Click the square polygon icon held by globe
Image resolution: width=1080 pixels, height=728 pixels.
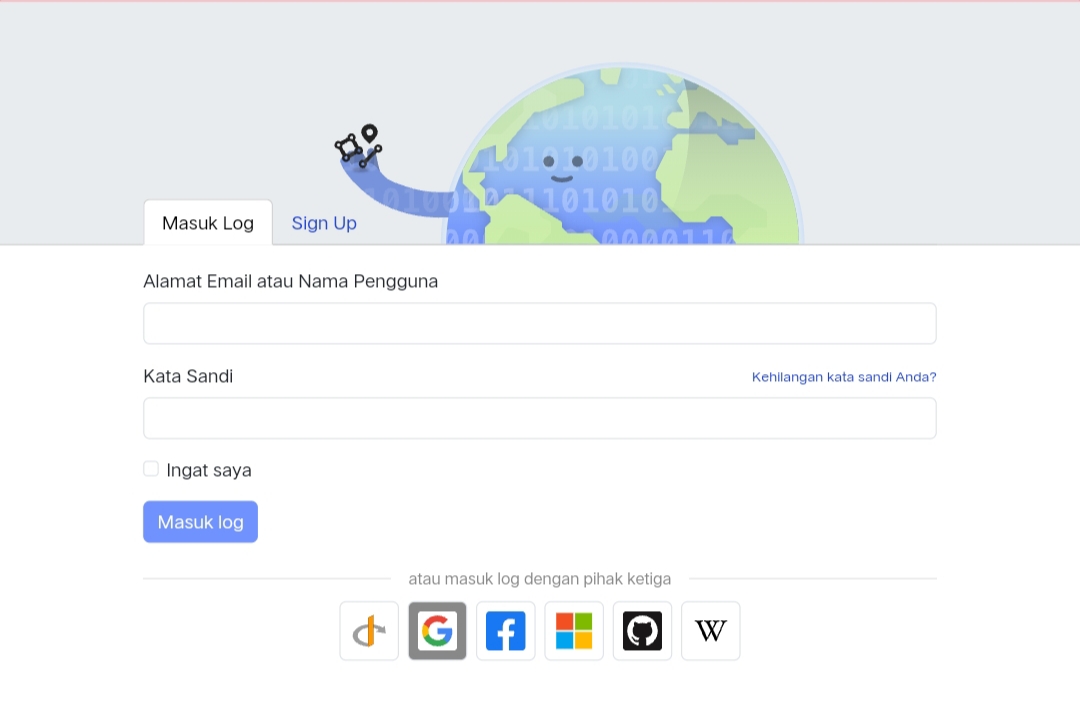(x=348, y=147)
